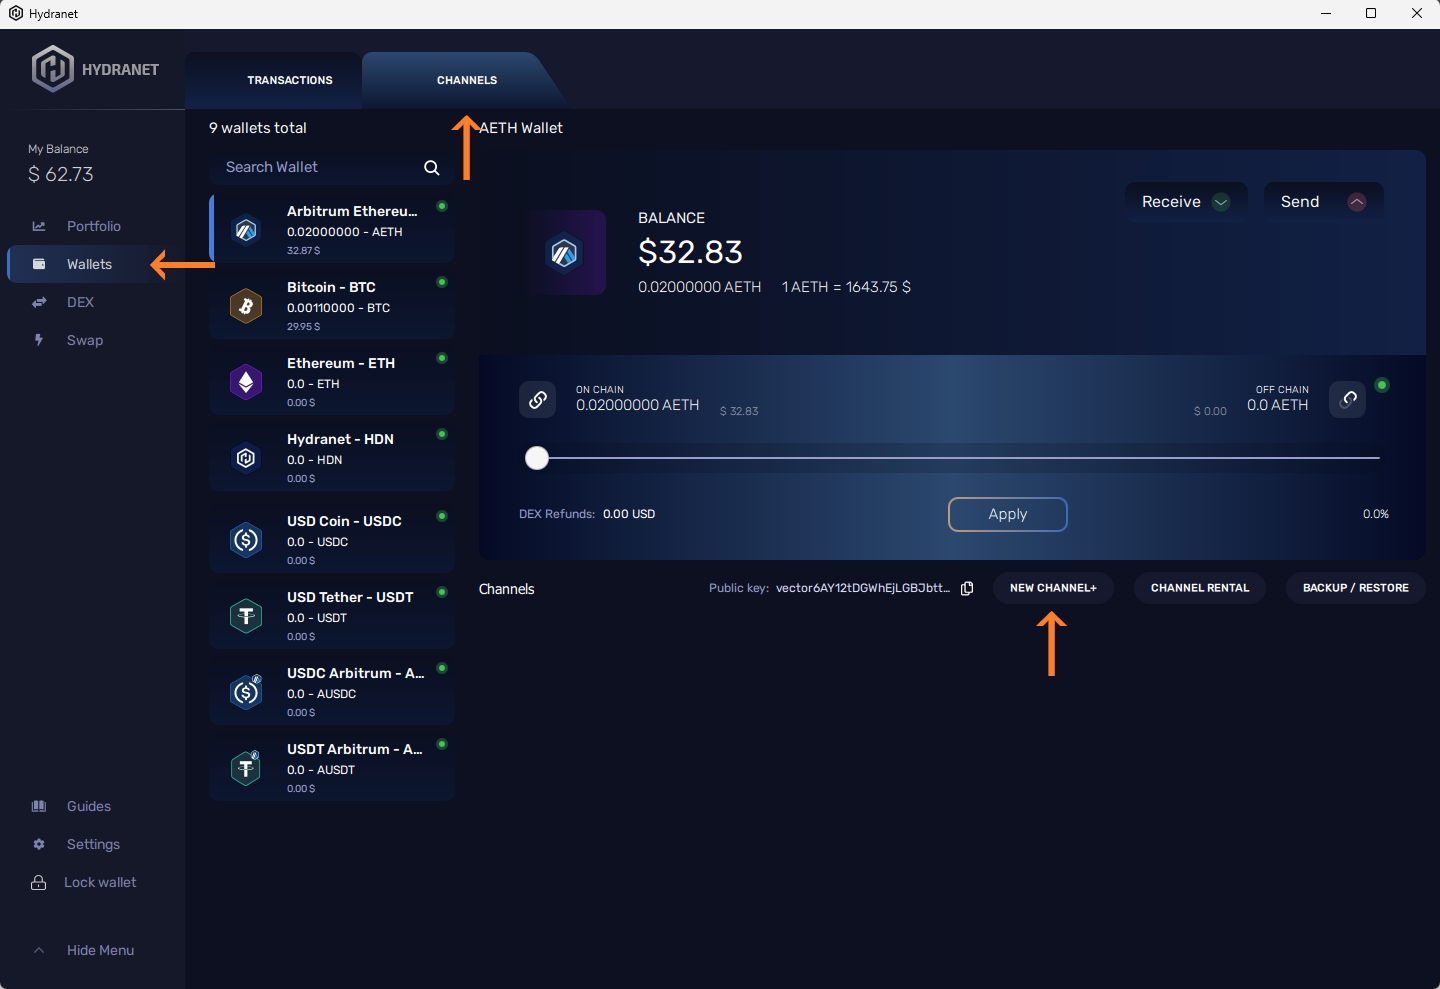Click the Bitcoin wallet coin icon
1440x989 pixels.
(x=246, y=306)
